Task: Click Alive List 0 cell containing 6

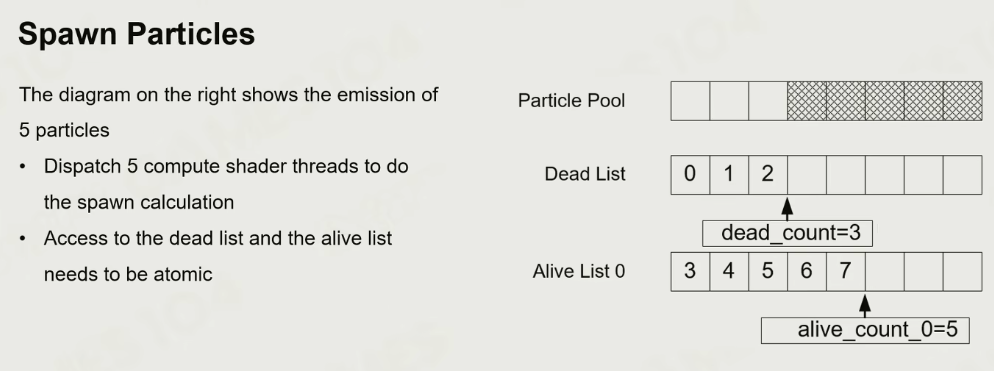Action: click(806, 271)
